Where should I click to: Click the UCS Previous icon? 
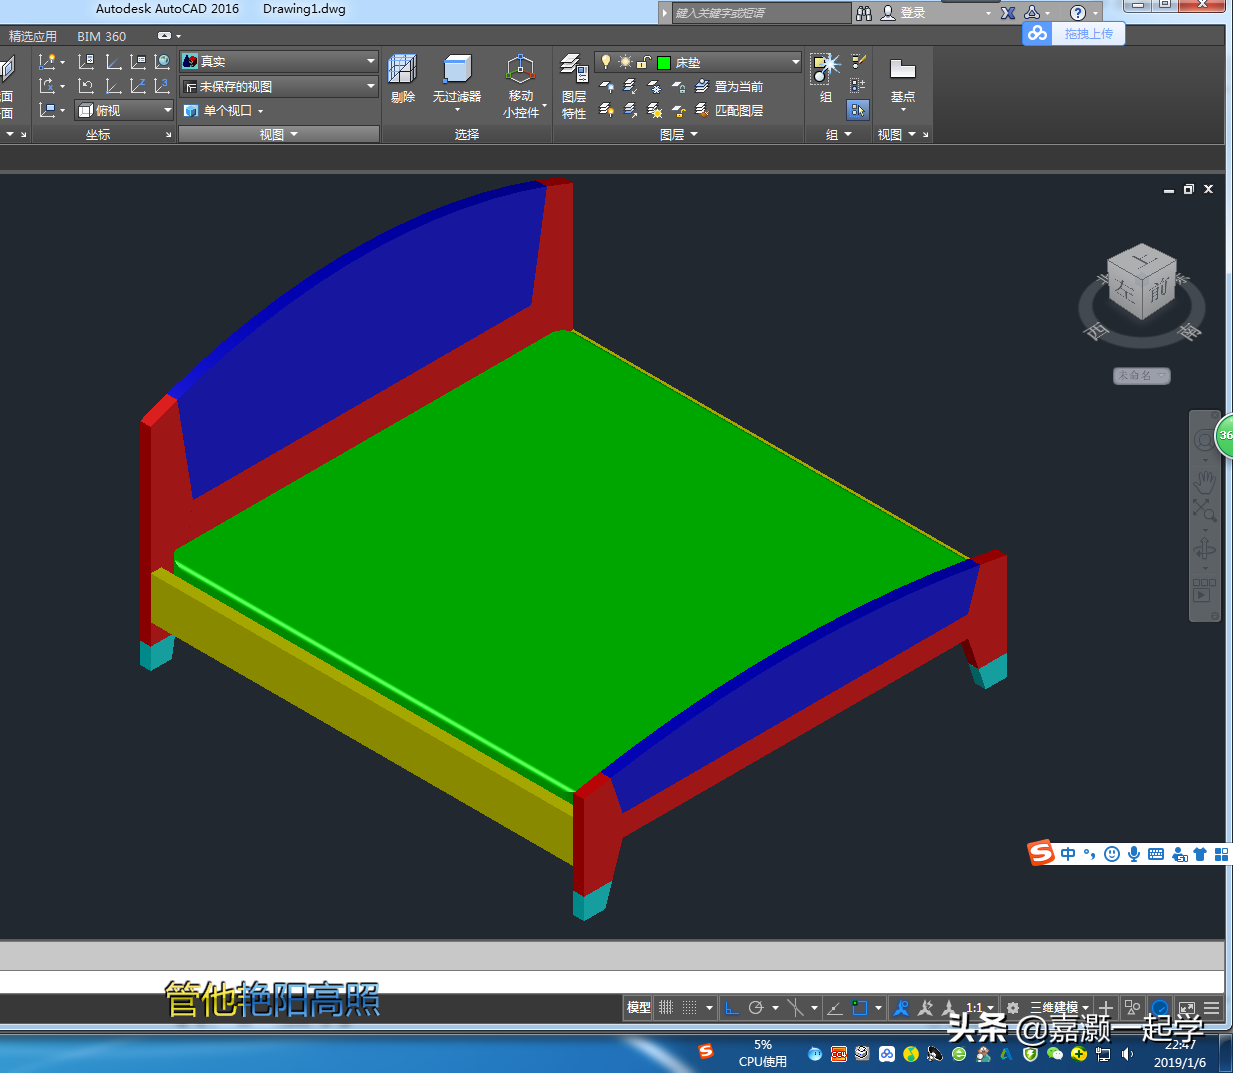[x=86, y=87]
